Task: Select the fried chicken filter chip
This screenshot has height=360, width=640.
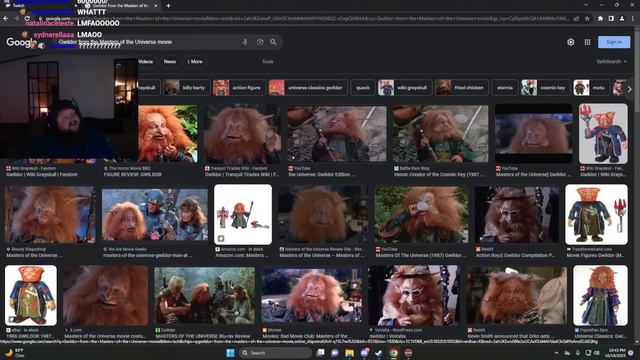Action: pos(461,88)
